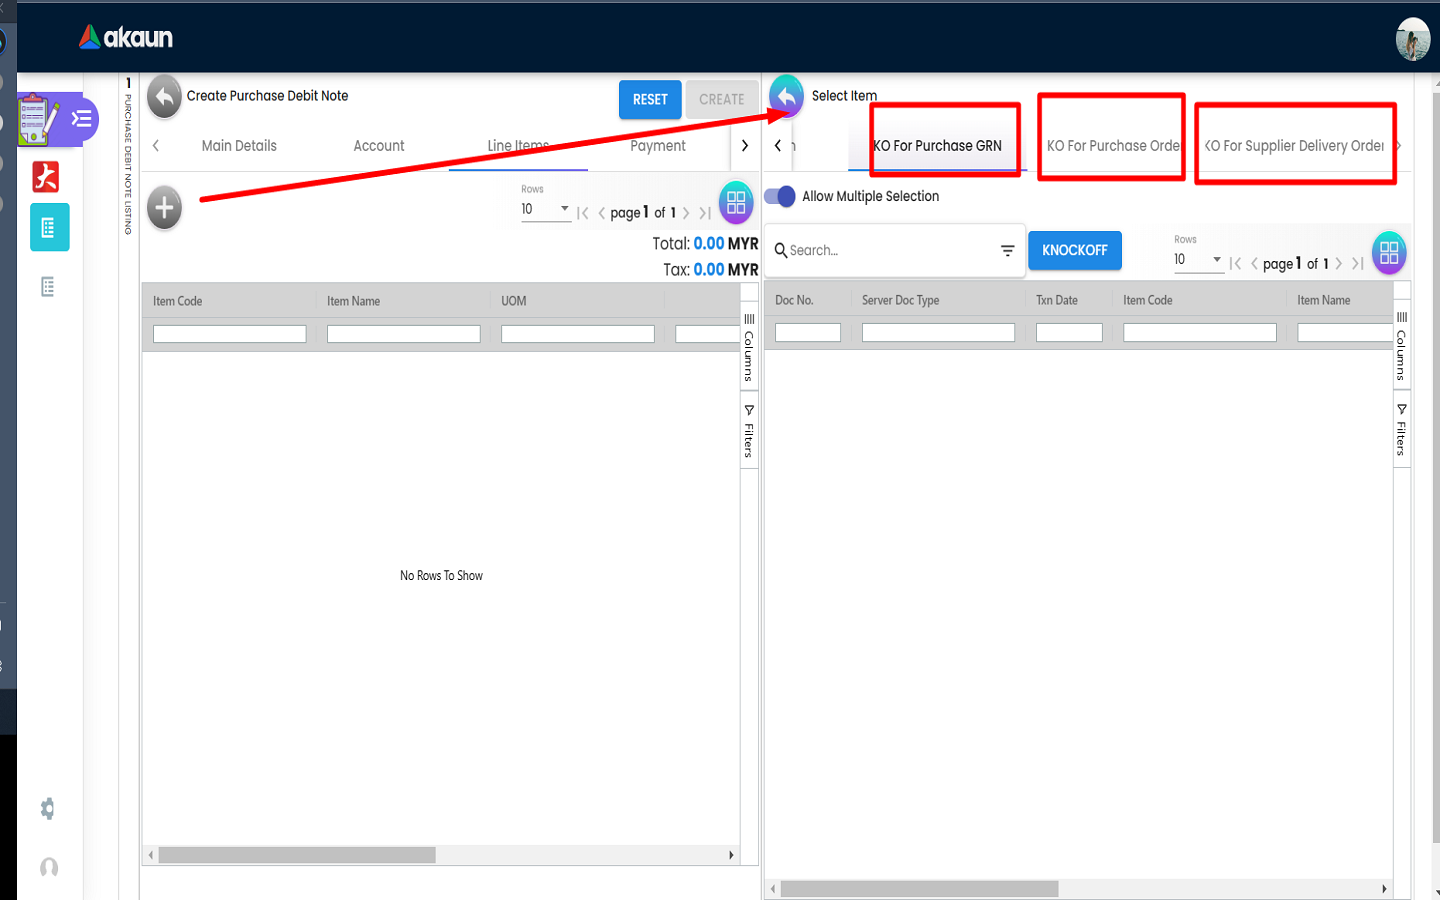
Task: Go to the previous page in the Select Item grid
Action: click(x=1254, y=263)
